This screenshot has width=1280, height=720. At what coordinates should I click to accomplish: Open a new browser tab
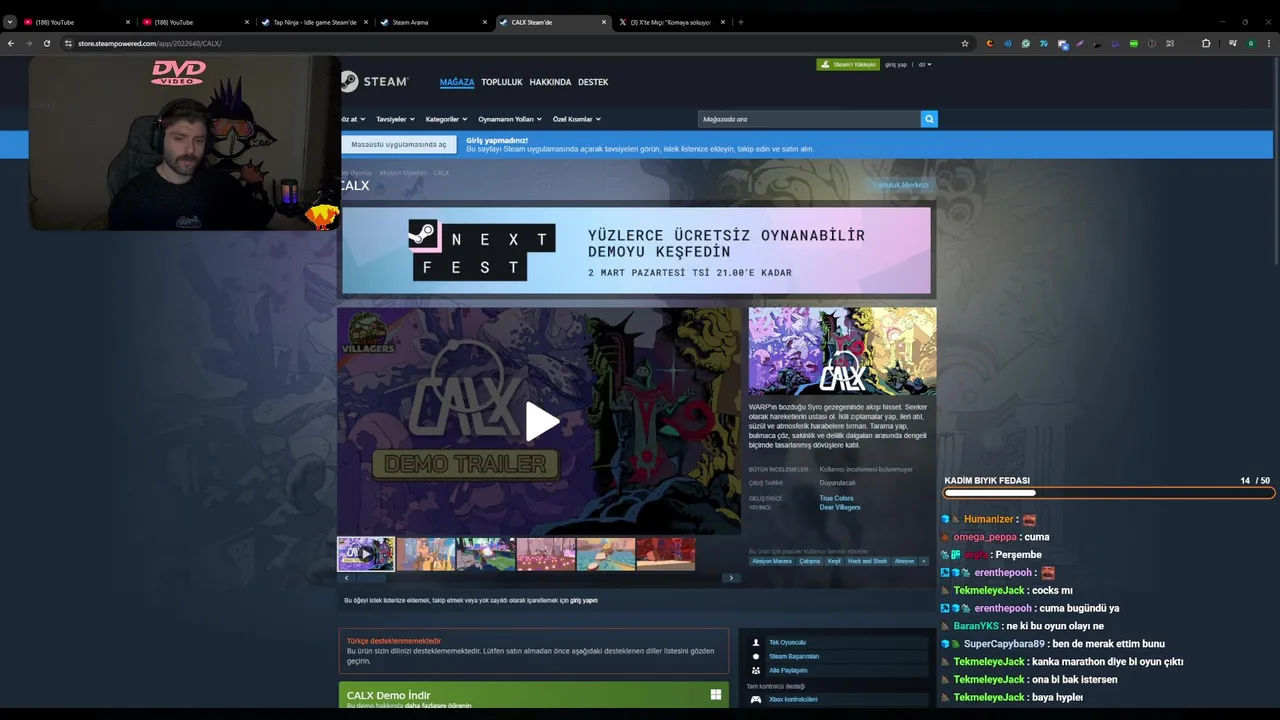740,22
